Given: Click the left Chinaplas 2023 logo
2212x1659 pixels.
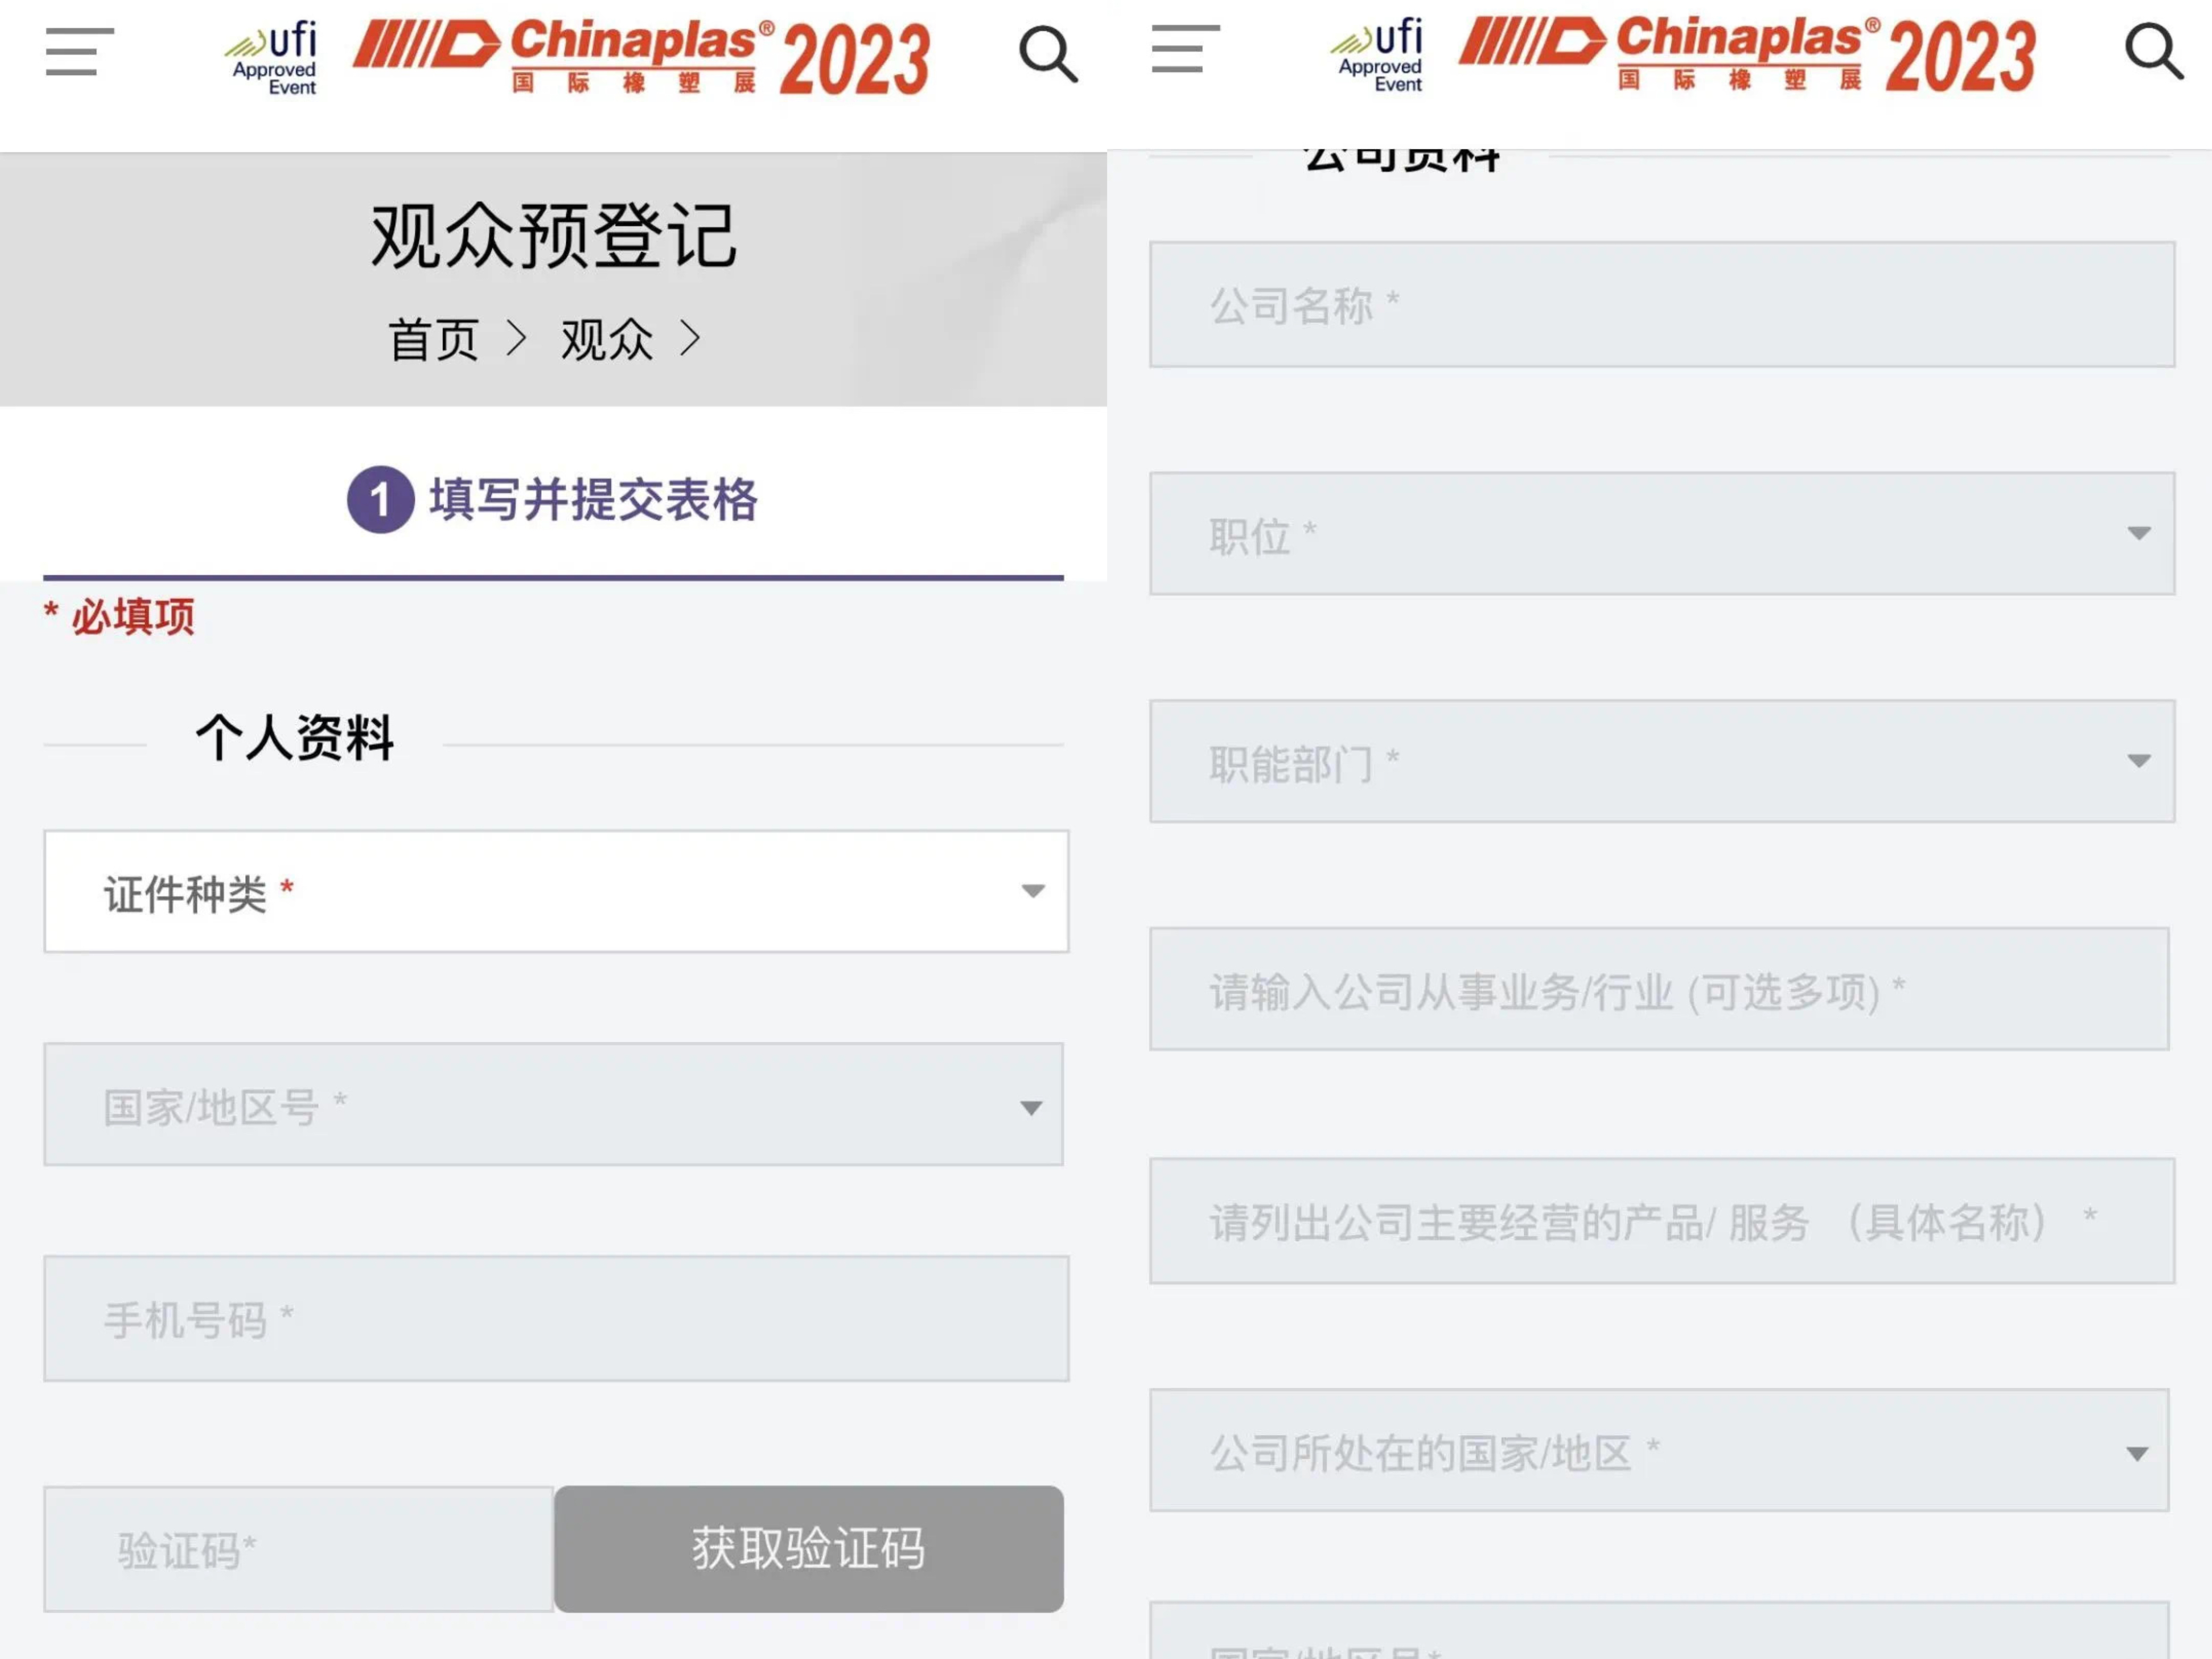Looking at the screenshot, I should (641, 57).
